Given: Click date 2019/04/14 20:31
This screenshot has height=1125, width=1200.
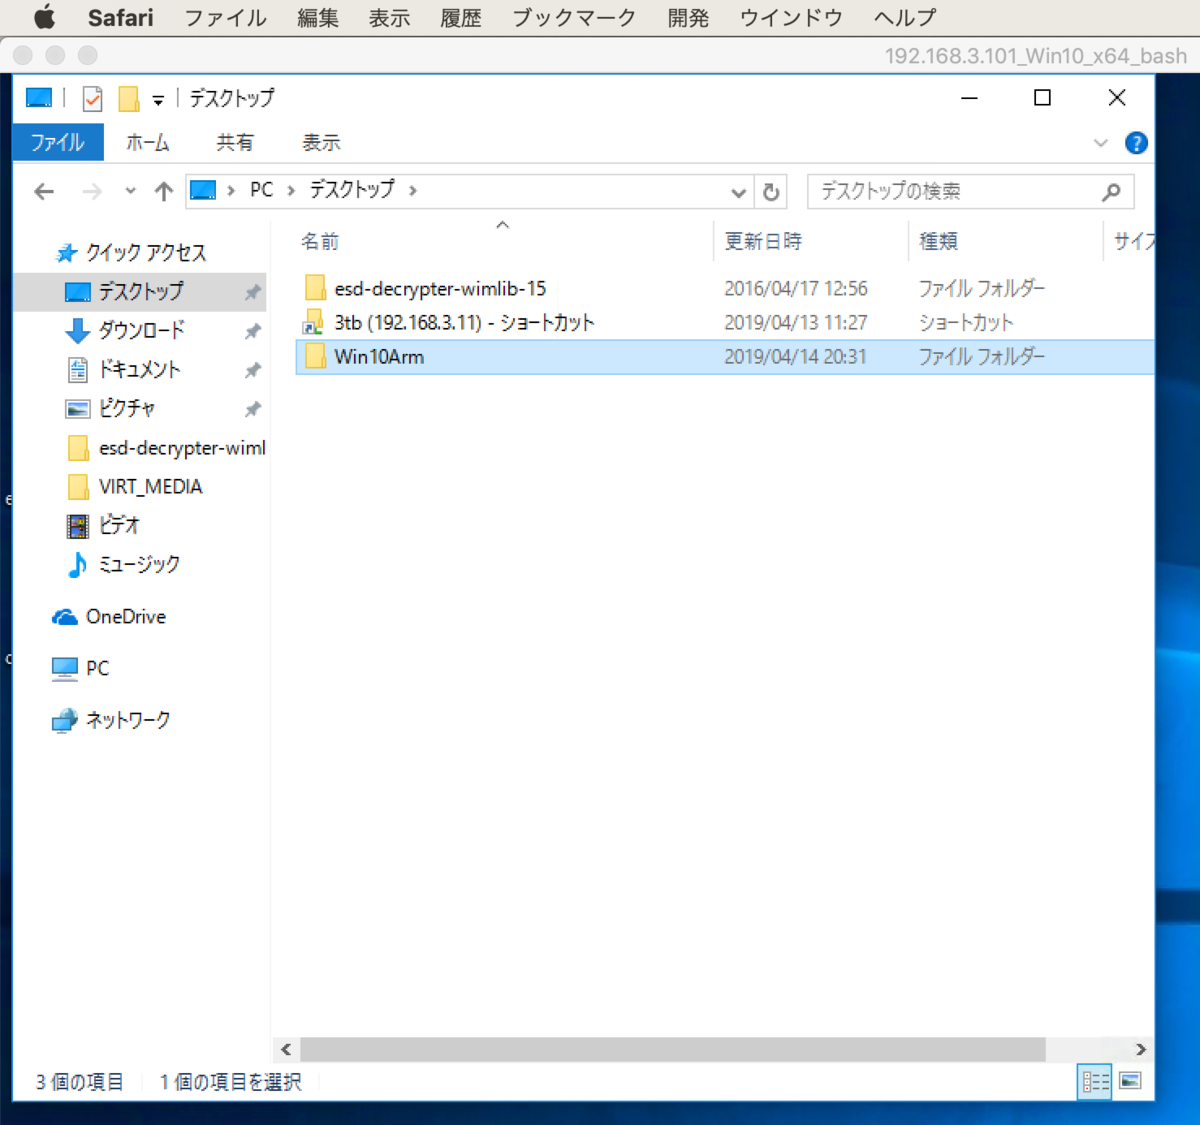Looking at the screenshot, I should pos(796,357).
